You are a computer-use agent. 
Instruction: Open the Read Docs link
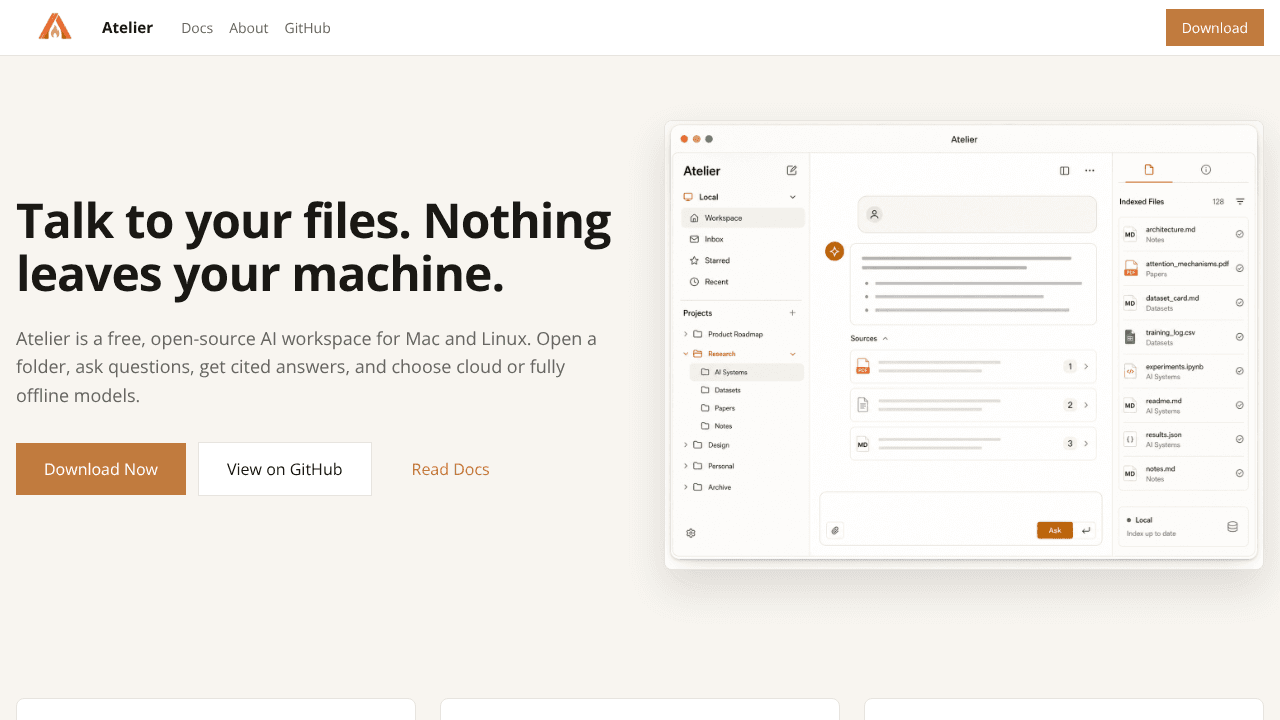[450, 469]
